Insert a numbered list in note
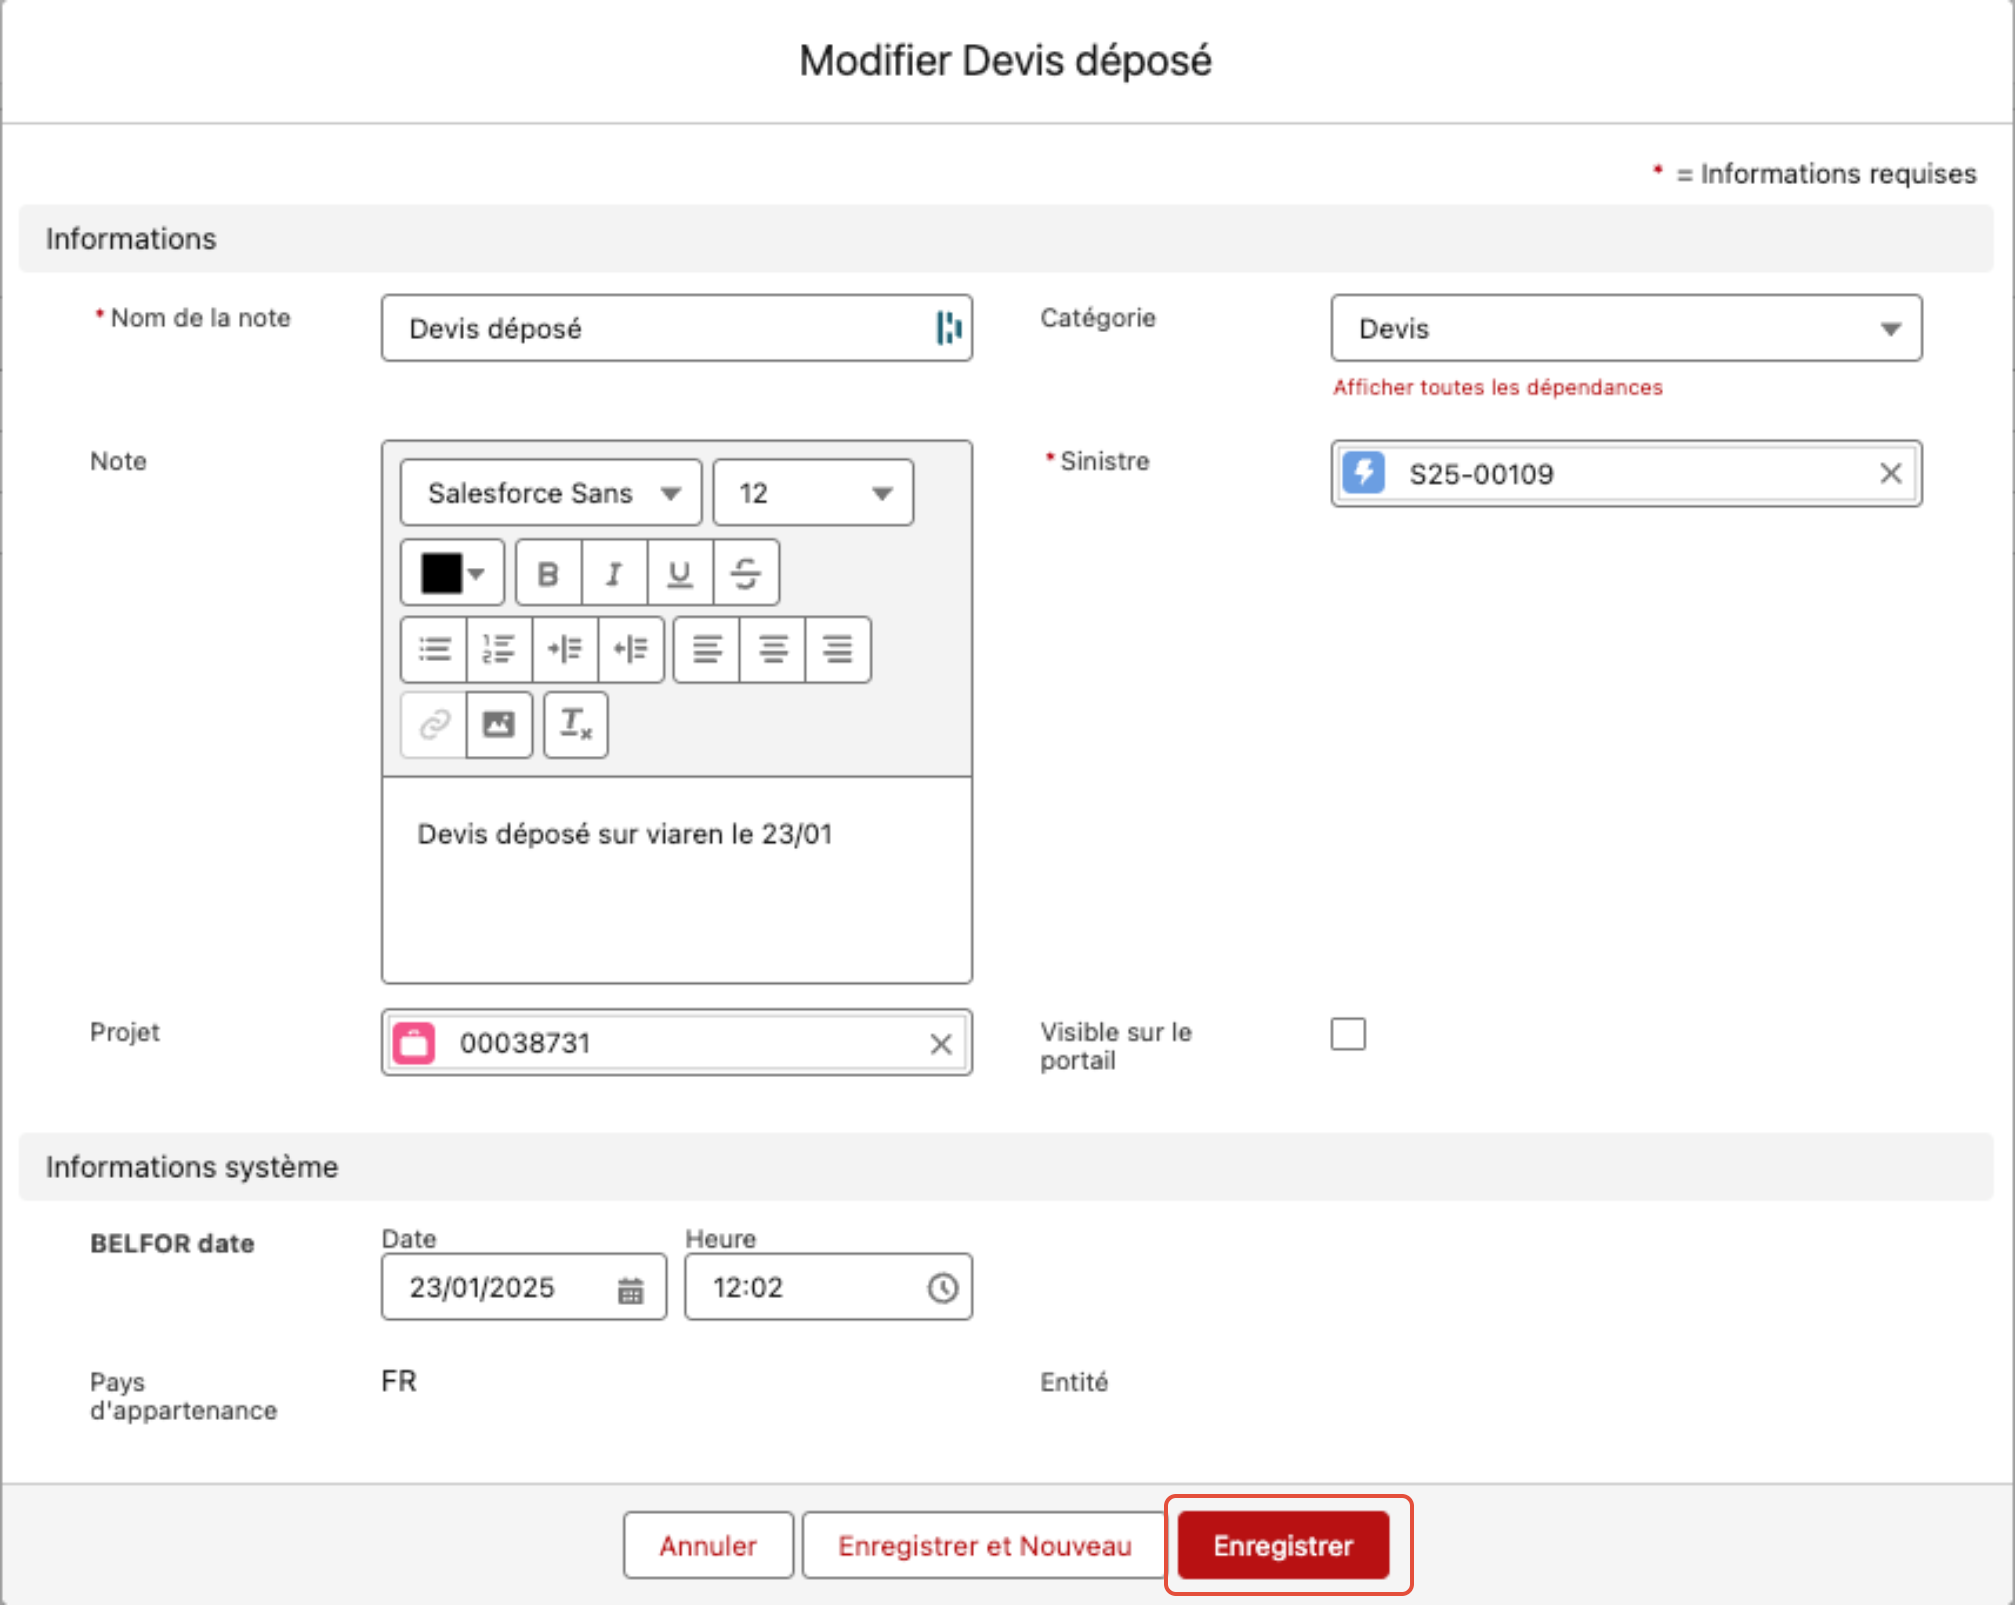The height and width of the screenshot is (1605, 2015). [x=499, y=649]
